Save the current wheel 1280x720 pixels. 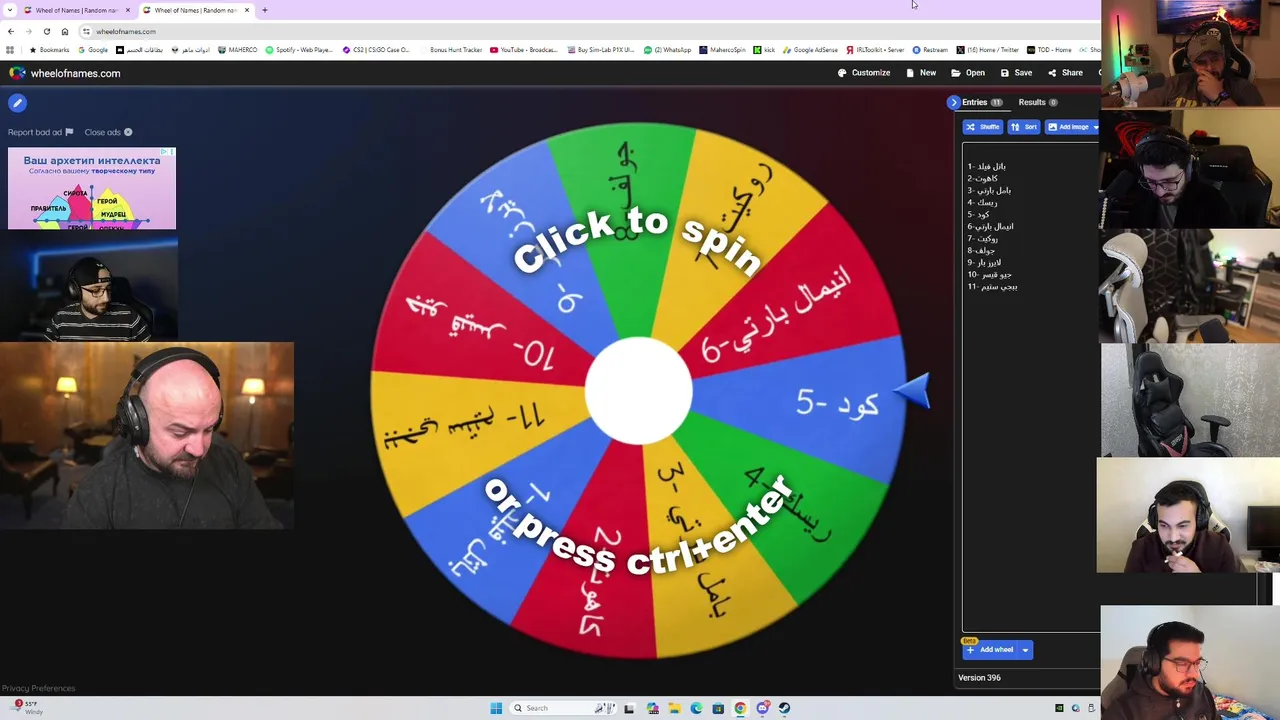coord(1016,73)
